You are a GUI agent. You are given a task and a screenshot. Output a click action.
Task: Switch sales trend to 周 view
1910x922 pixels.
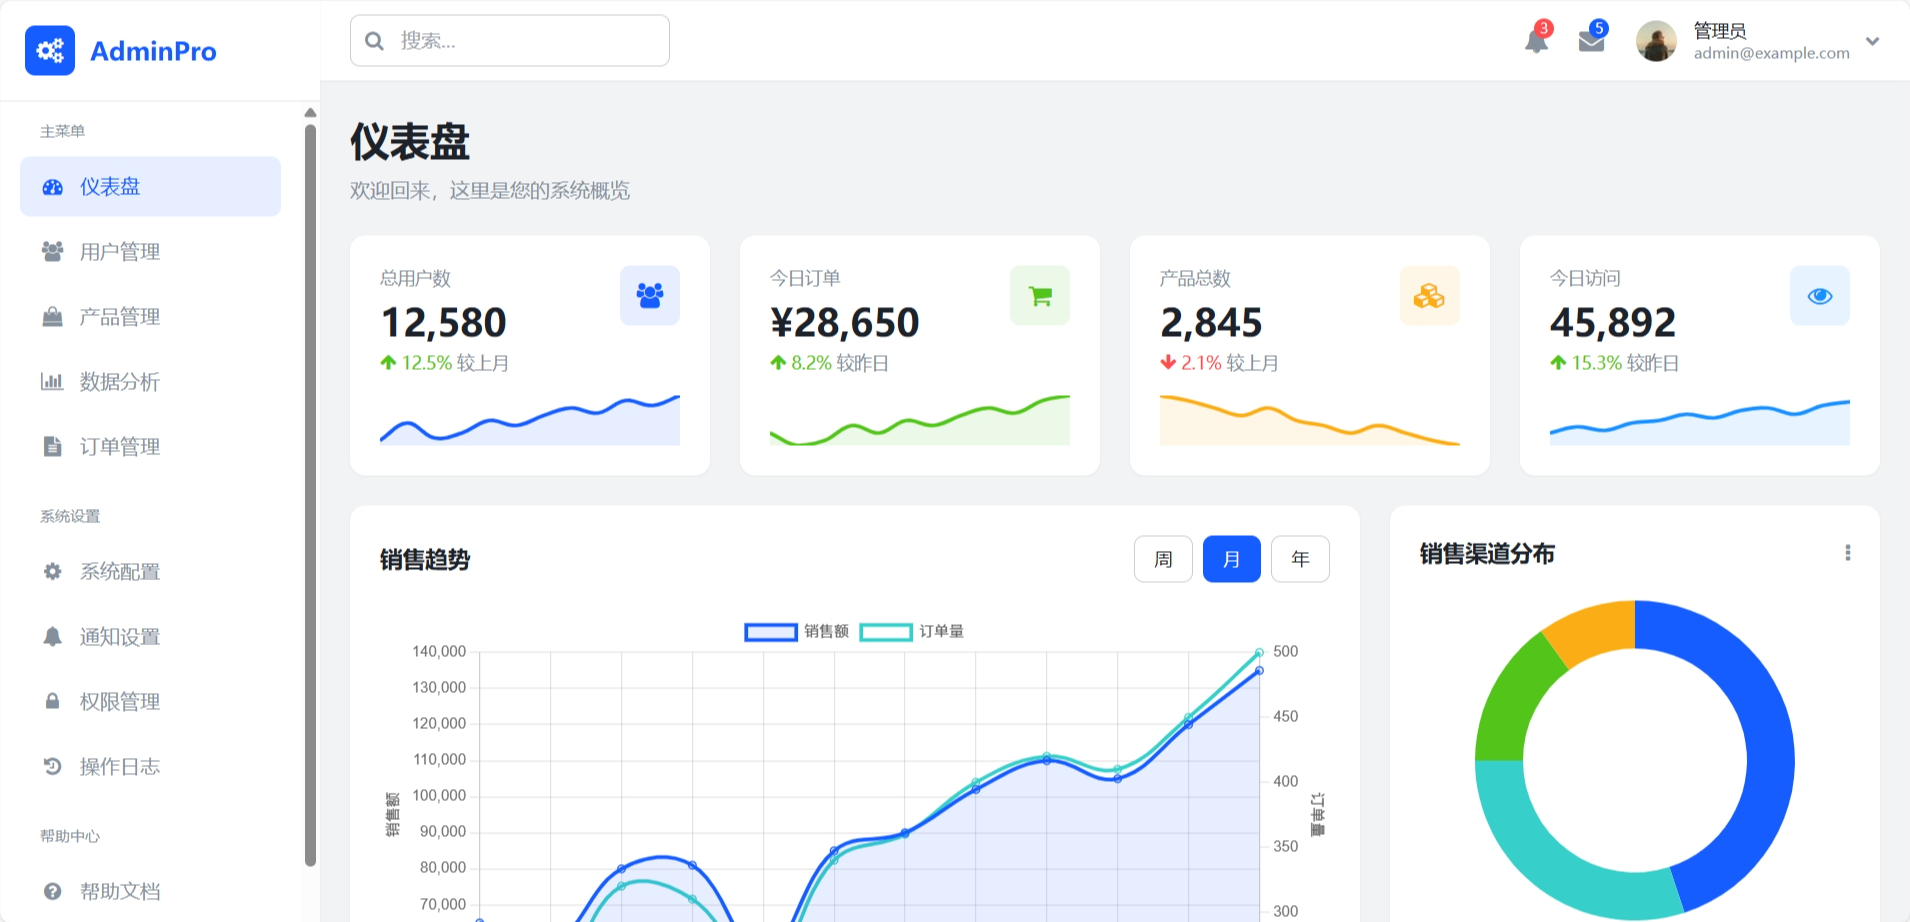[x=1163, y=559]
